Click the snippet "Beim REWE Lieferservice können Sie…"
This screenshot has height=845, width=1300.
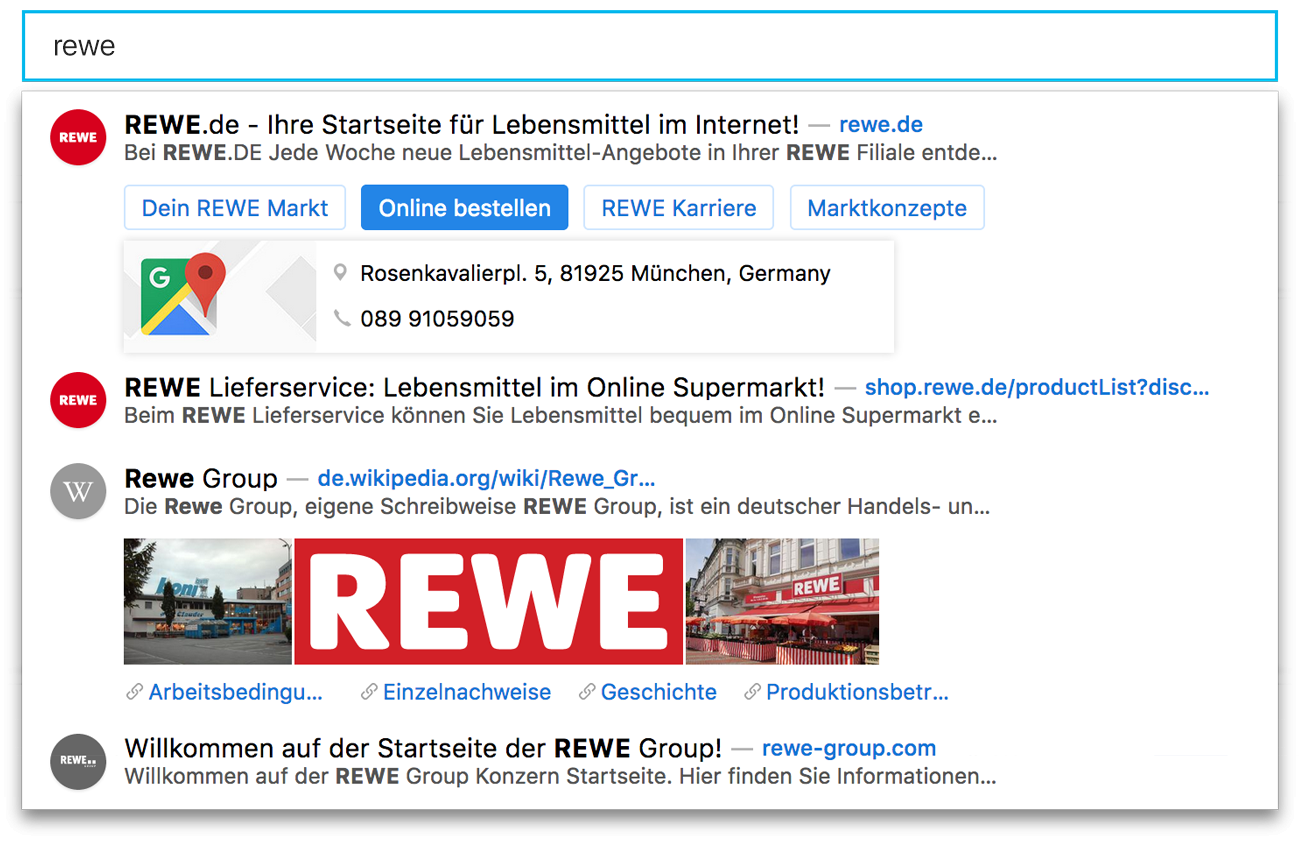point(560,416)
